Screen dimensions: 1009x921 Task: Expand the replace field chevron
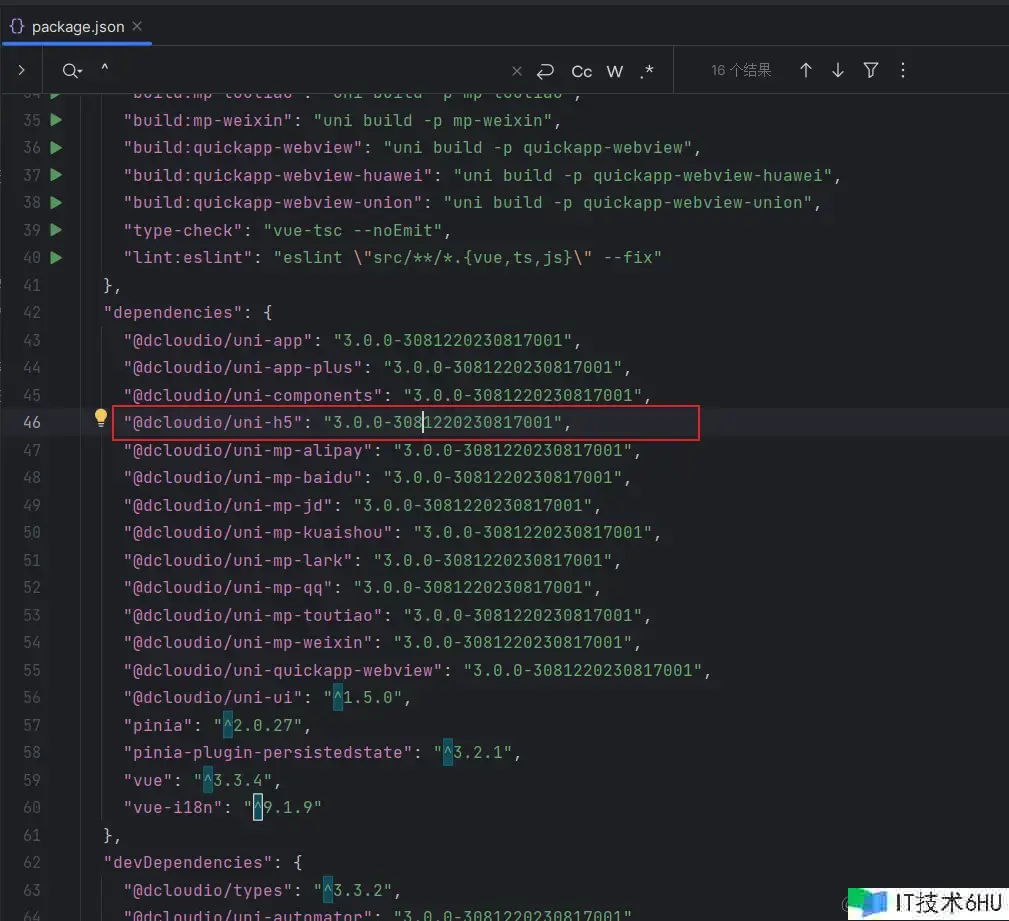(x=21, y=70)
